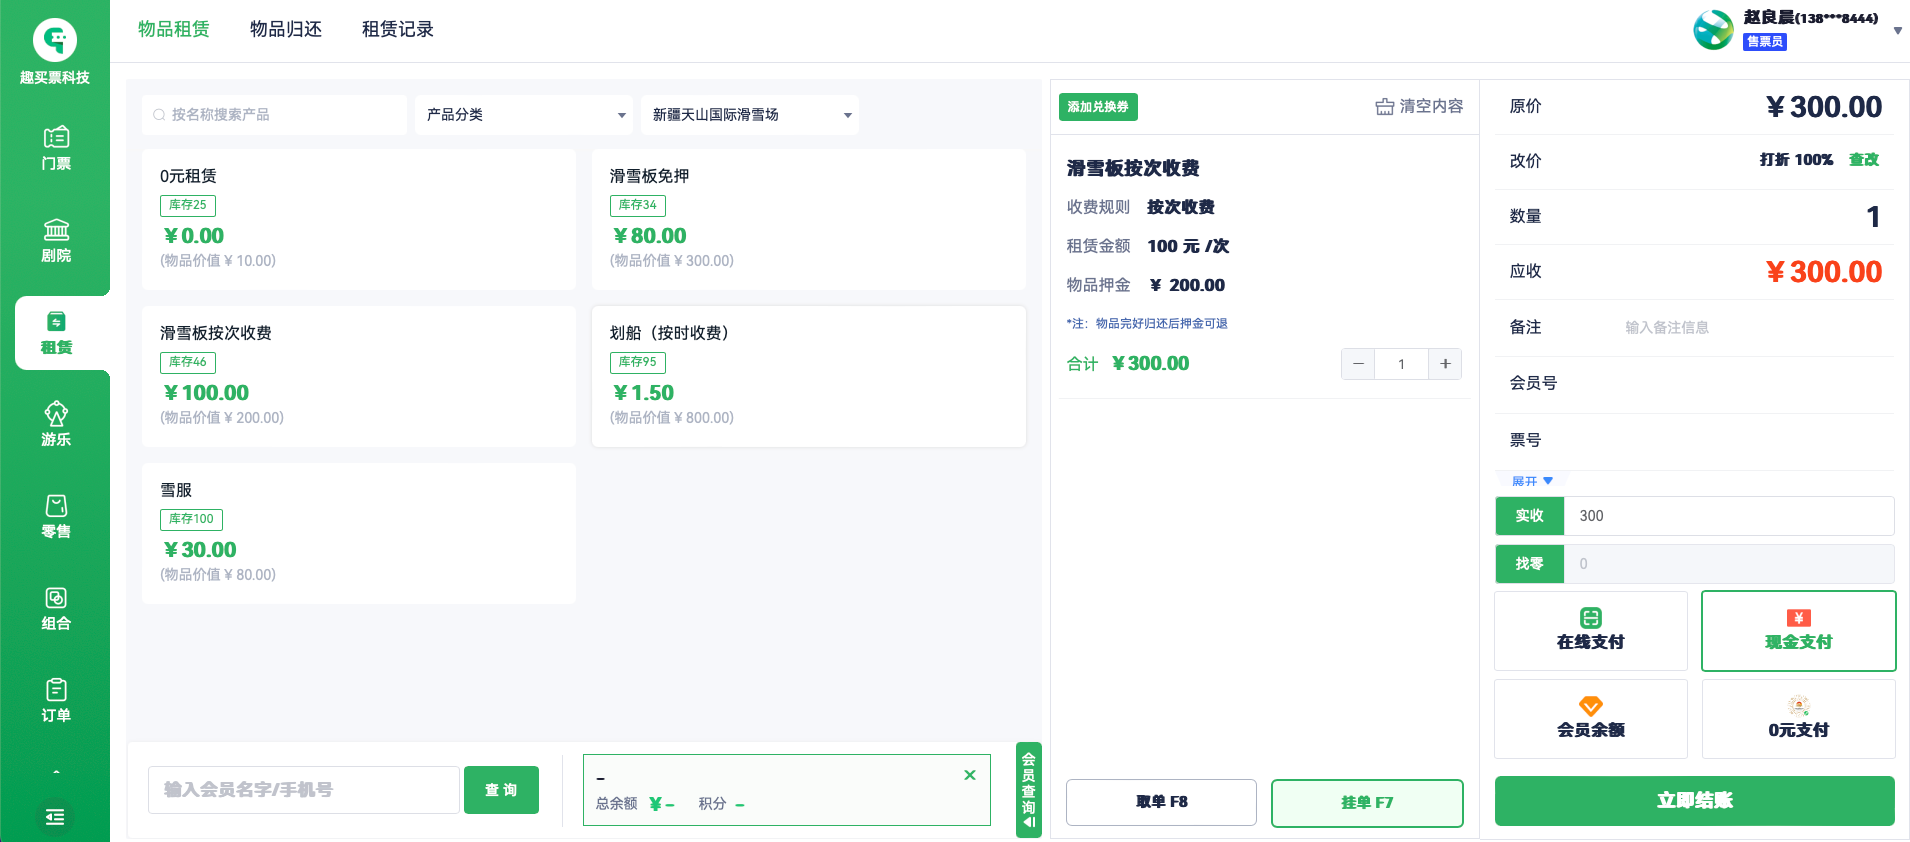Increase quantity with the plus stepper

[x=1445, y=364]
